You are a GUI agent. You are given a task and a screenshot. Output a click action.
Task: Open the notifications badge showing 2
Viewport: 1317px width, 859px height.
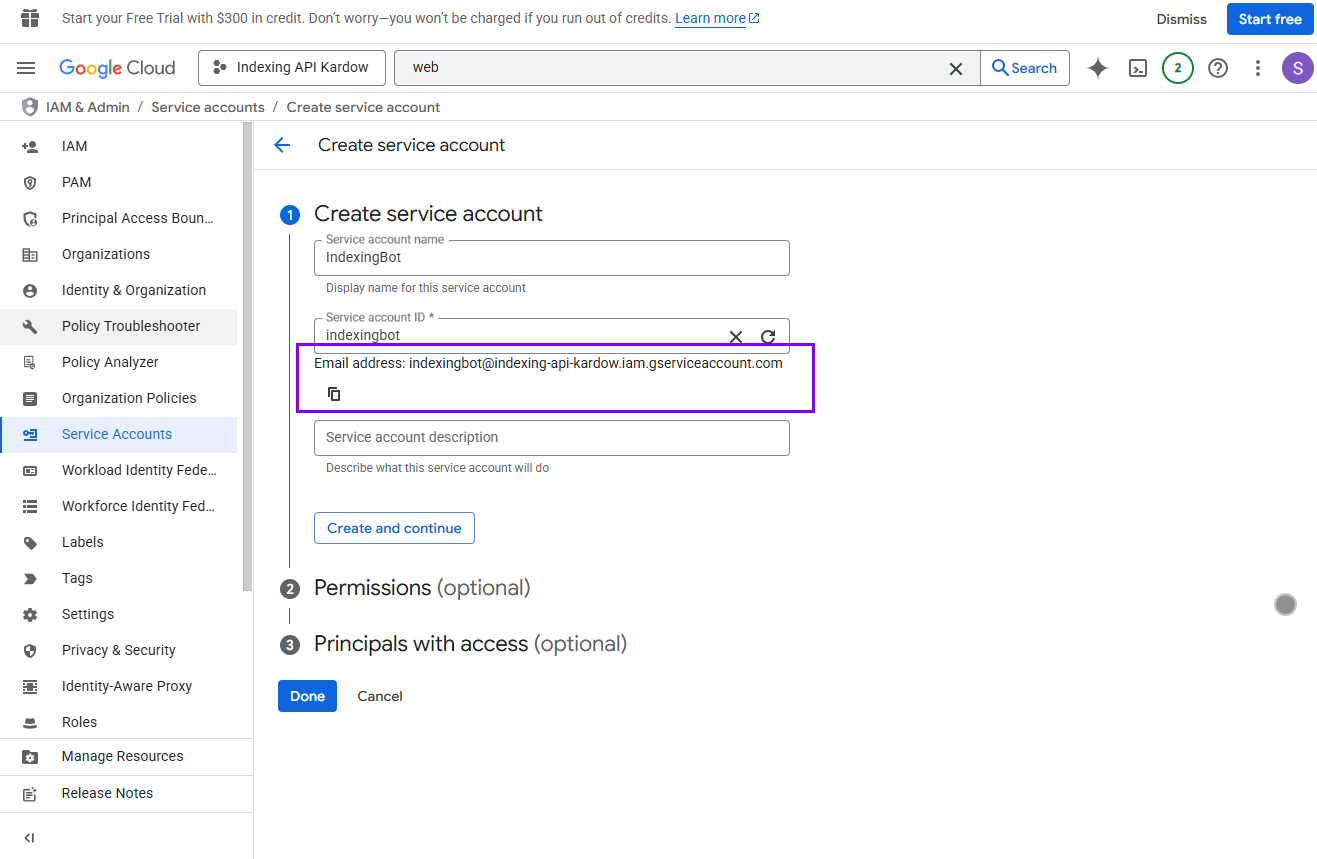coord(1177,68)
